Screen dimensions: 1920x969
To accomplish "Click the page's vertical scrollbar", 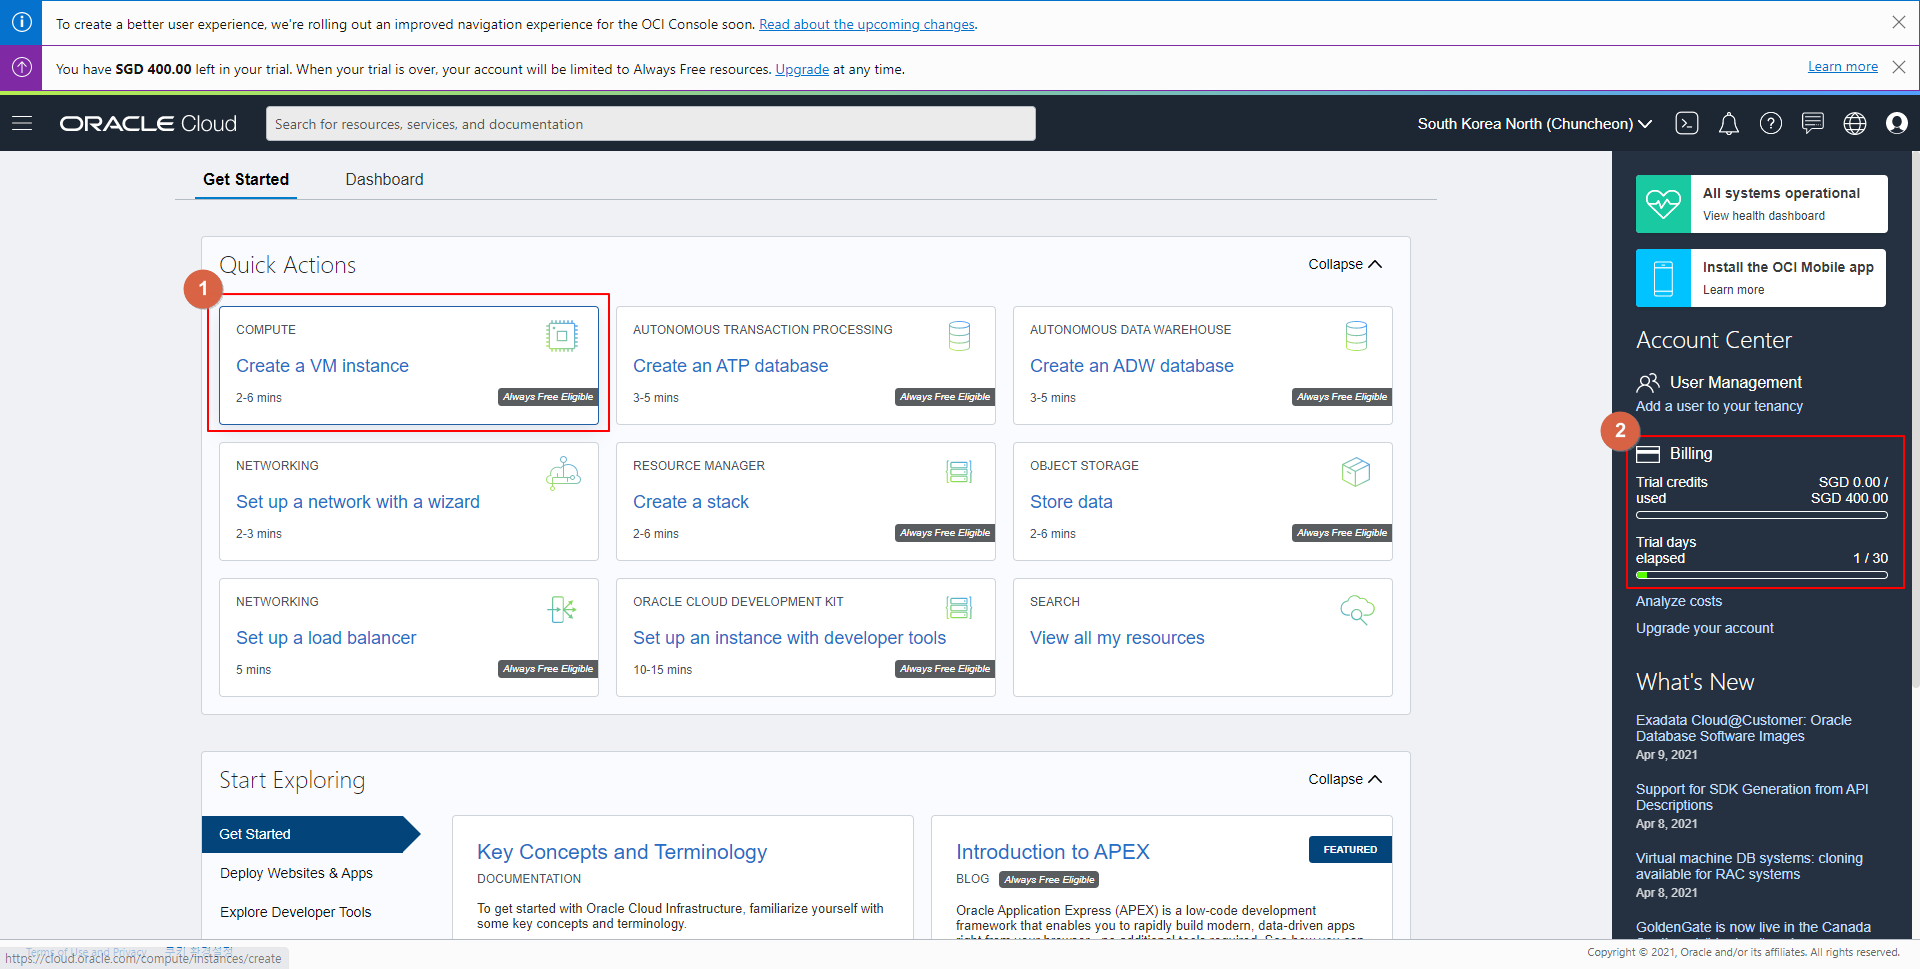I will pos(1915,420).
